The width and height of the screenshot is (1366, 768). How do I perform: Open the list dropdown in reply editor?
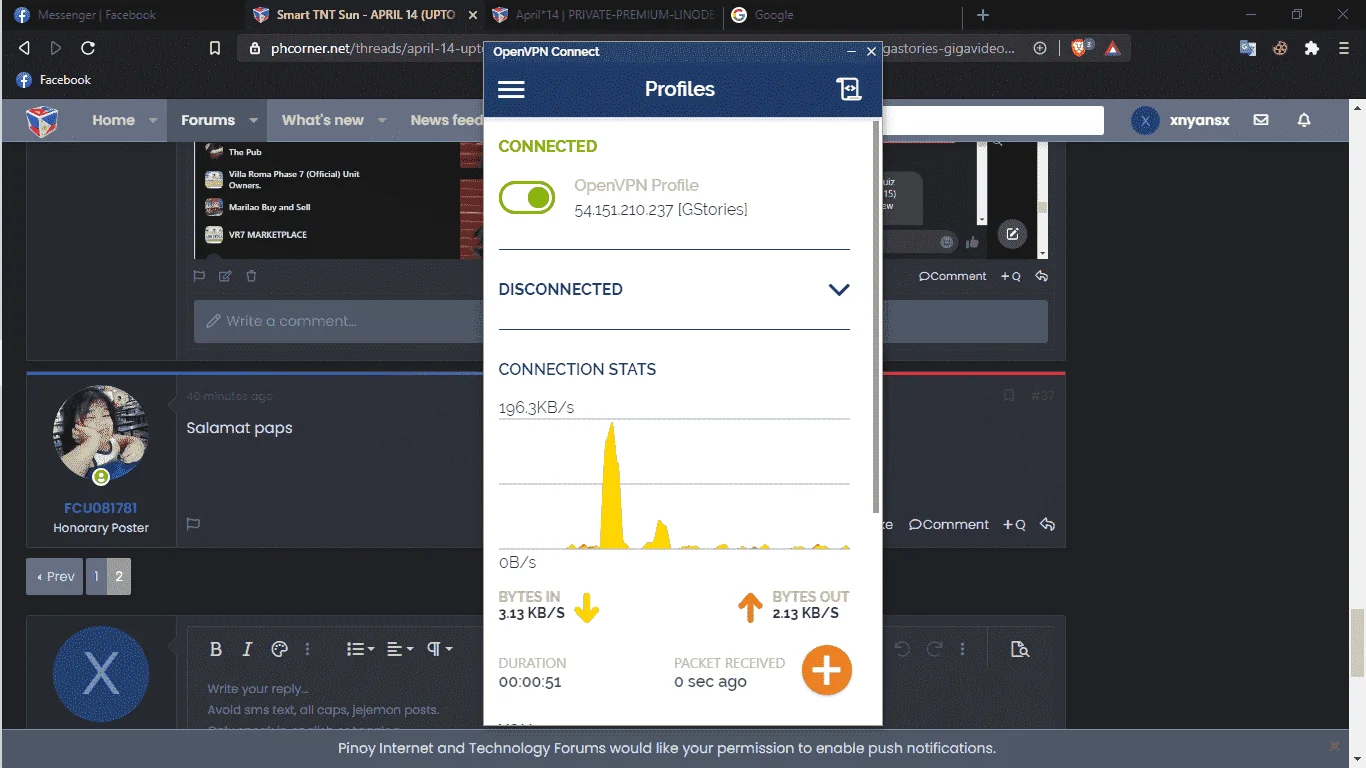tap(360, 649)
